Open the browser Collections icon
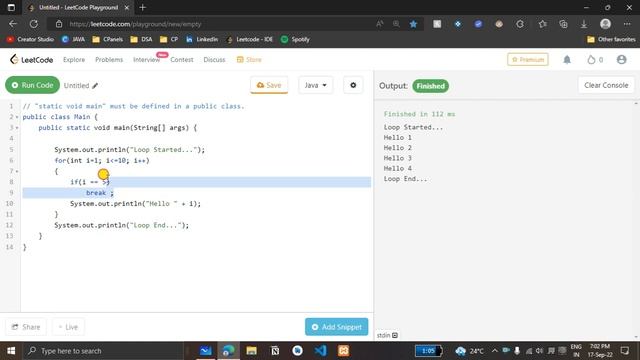Image resolution: width=640 pixels, height=360 pixels. coord(563,24)
